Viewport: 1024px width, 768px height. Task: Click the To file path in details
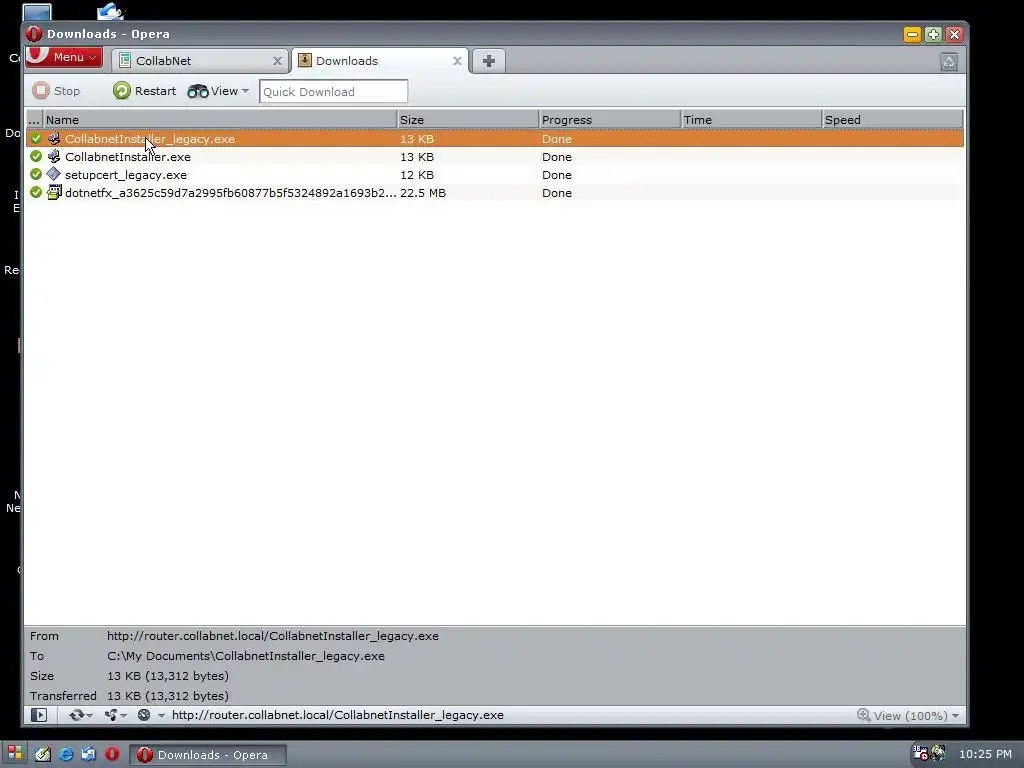(x=246, y=656)
